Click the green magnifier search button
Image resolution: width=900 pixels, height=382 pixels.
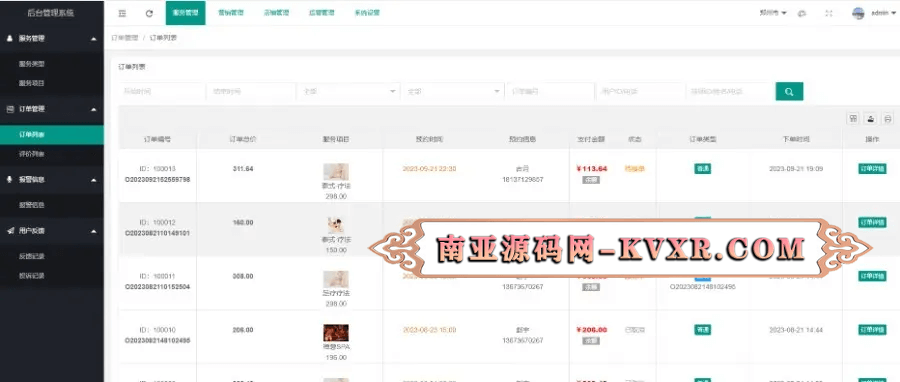789,91
